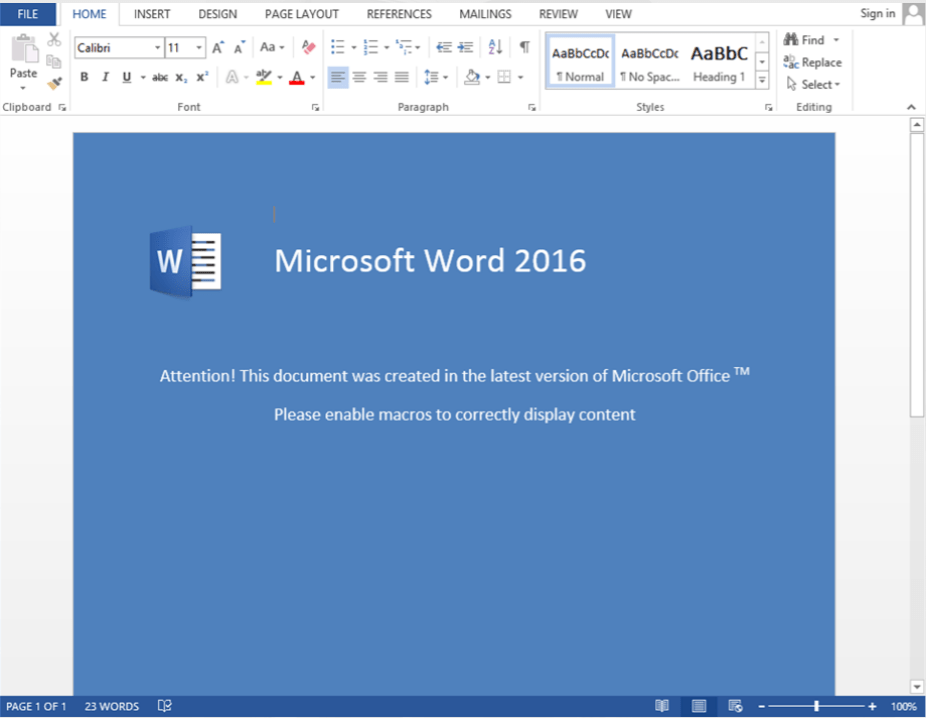Switch to the INSERT tab
Screen dimensions: 926x718
(x=152, y=14)
